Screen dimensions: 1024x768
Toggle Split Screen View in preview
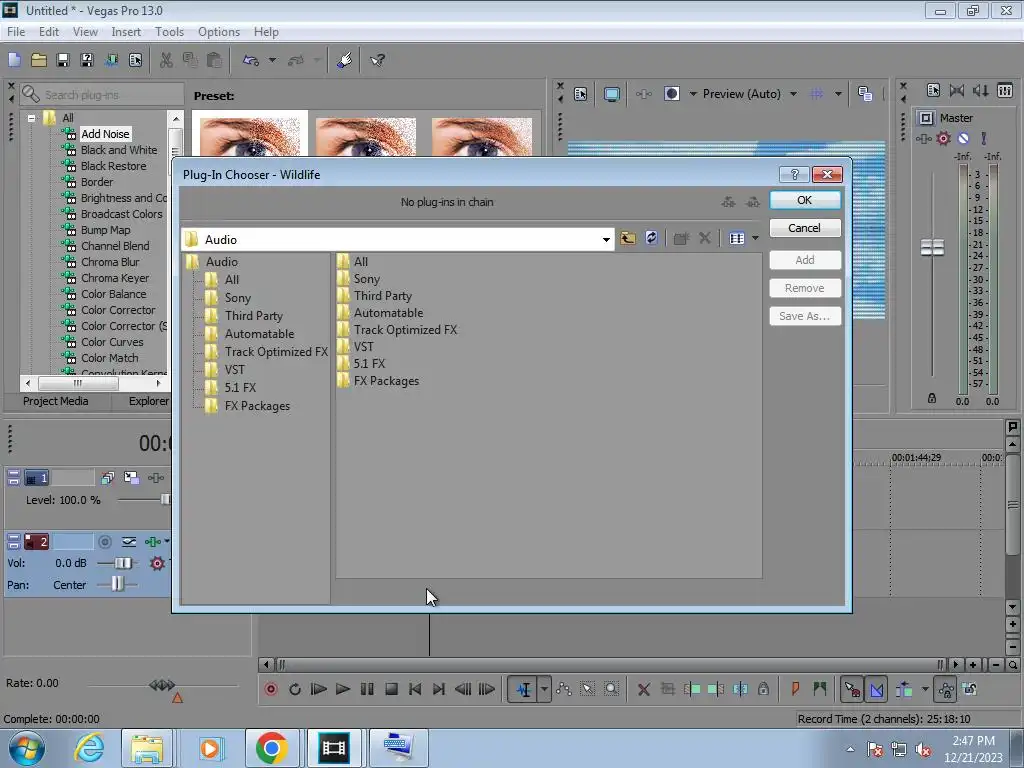pos(672,94)
